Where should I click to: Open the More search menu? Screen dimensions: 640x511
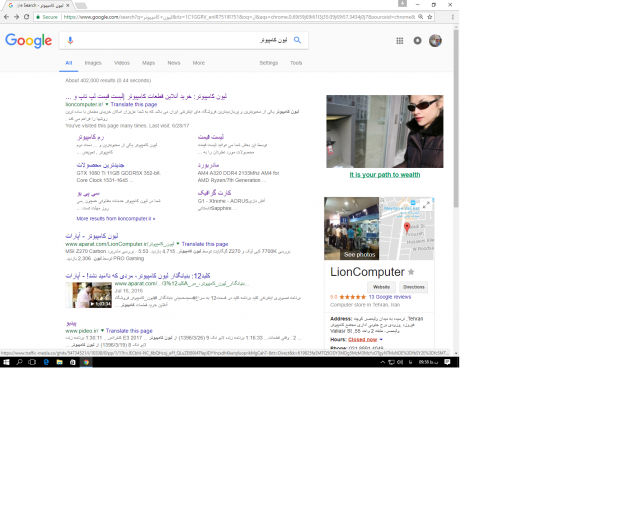[199, 63]
